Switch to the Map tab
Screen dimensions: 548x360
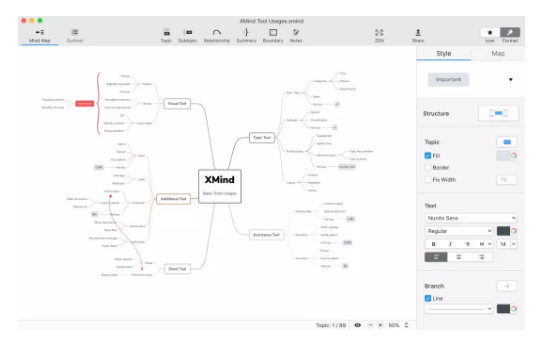pyautogui.click(x=498, y=53)
